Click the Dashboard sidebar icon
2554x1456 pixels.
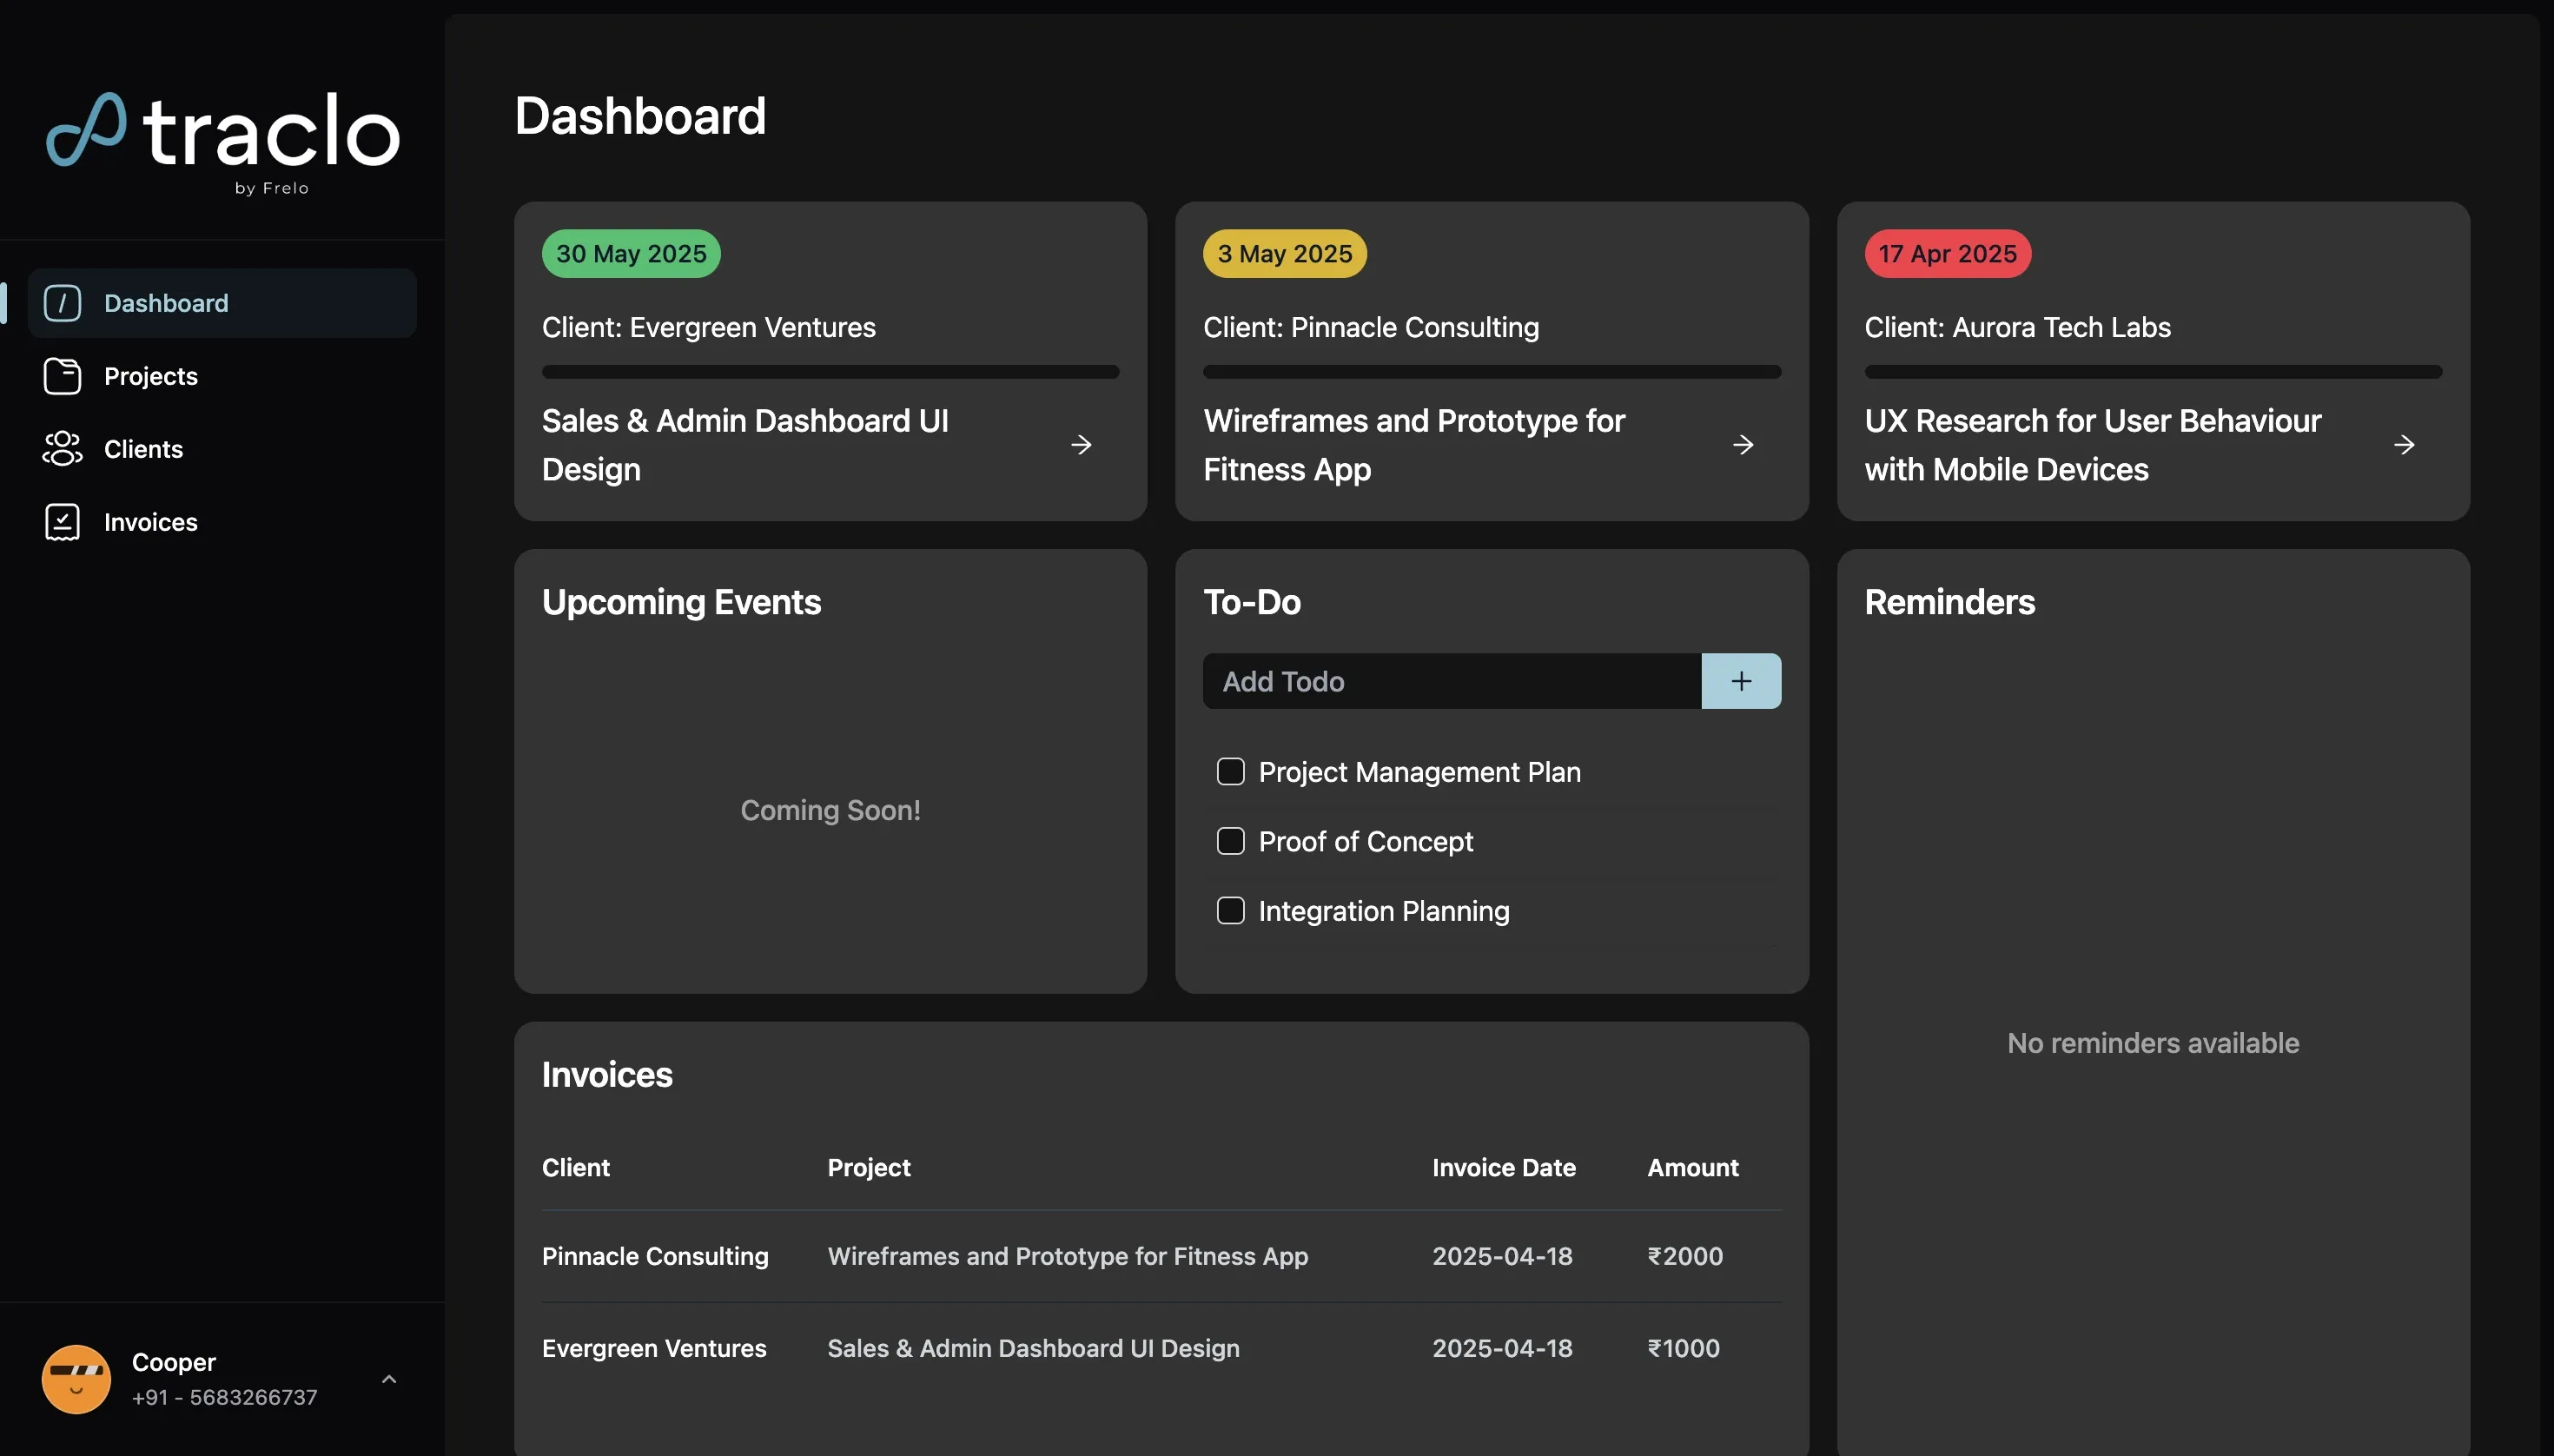[x=62, y=303]
